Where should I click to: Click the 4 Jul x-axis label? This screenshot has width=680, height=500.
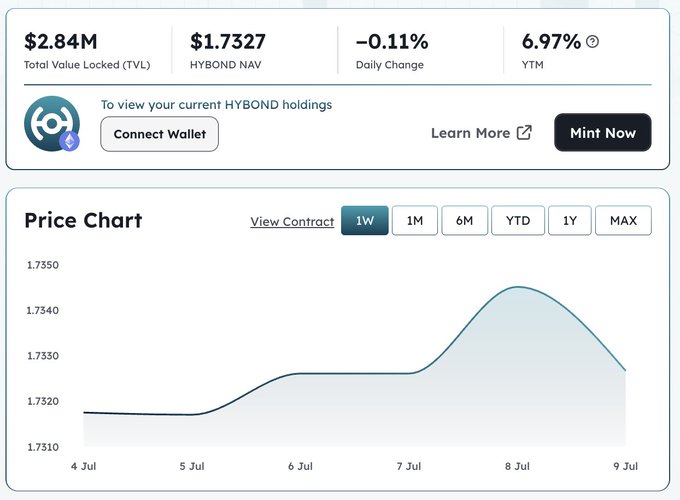pos(83,466)
